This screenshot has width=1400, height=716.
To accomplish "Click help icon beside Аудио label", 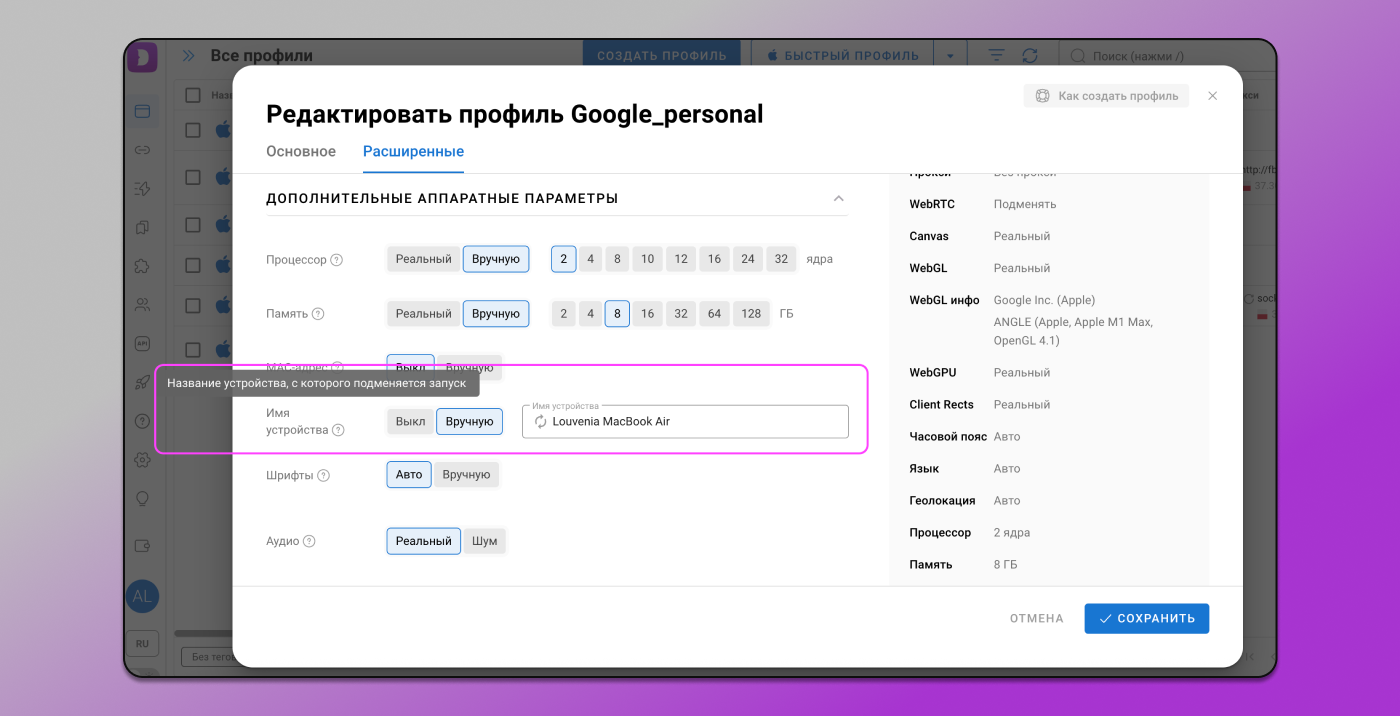I will 309,542.
